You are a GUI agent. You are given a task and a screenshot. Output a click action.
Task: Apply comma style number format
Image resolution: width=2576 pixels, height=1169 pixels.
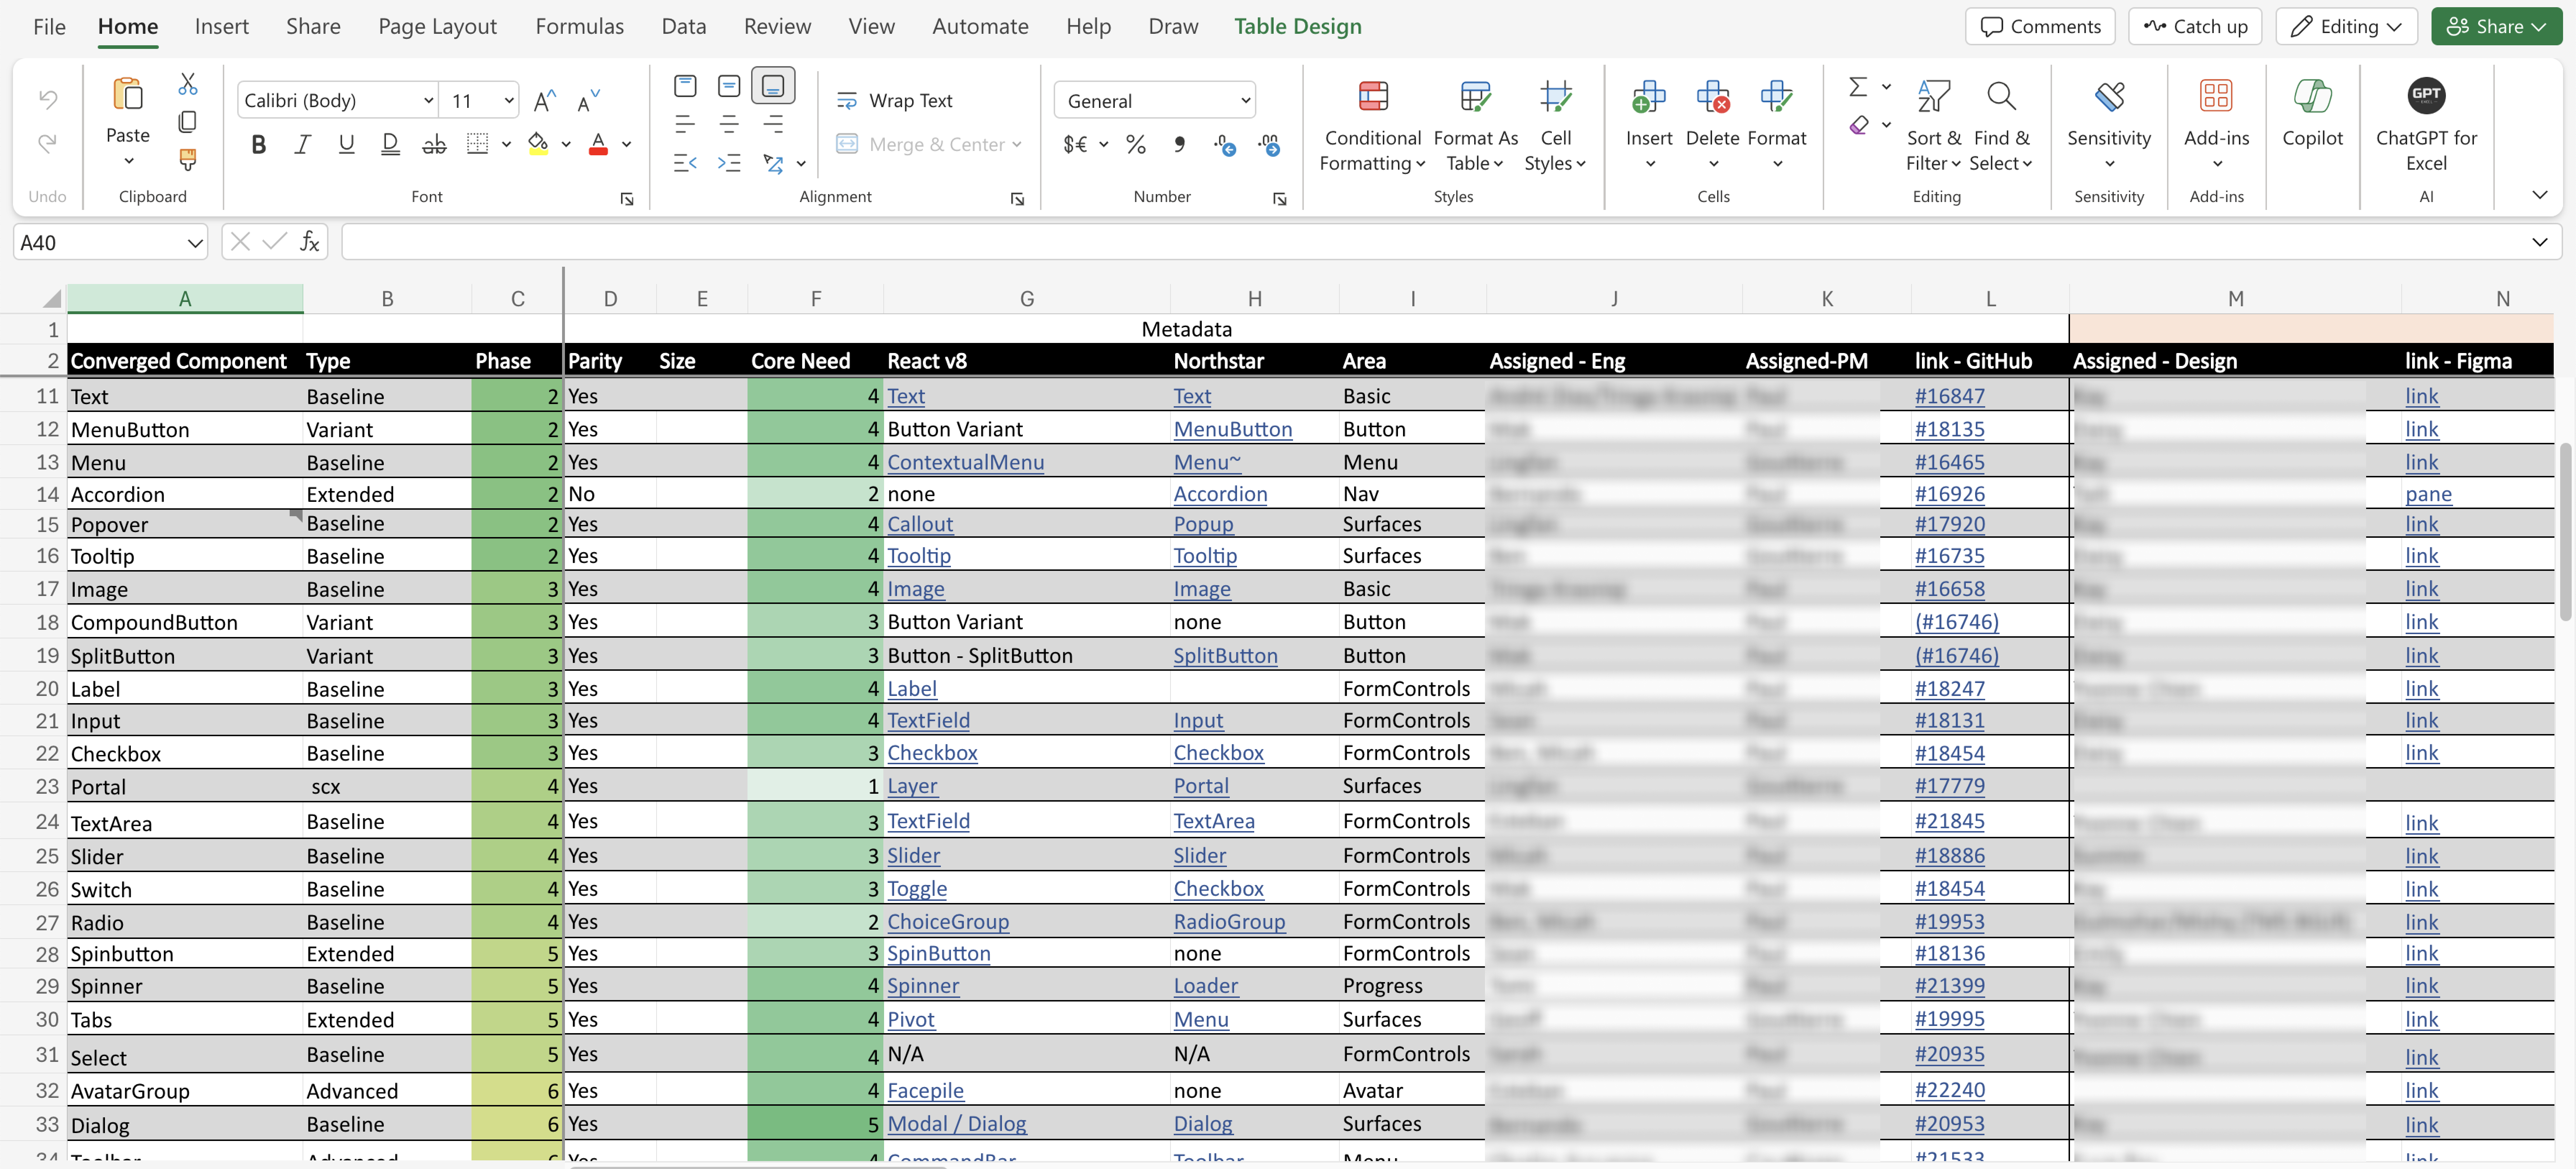point(1180,145)
